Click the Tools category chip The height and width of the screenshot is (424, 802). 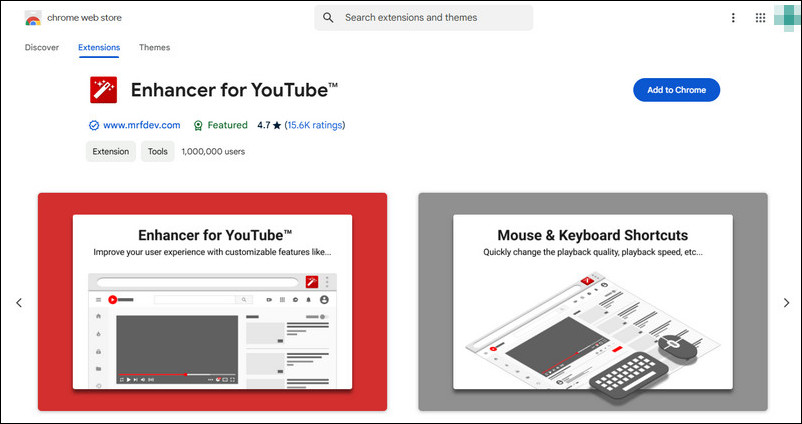pos(158,151)
